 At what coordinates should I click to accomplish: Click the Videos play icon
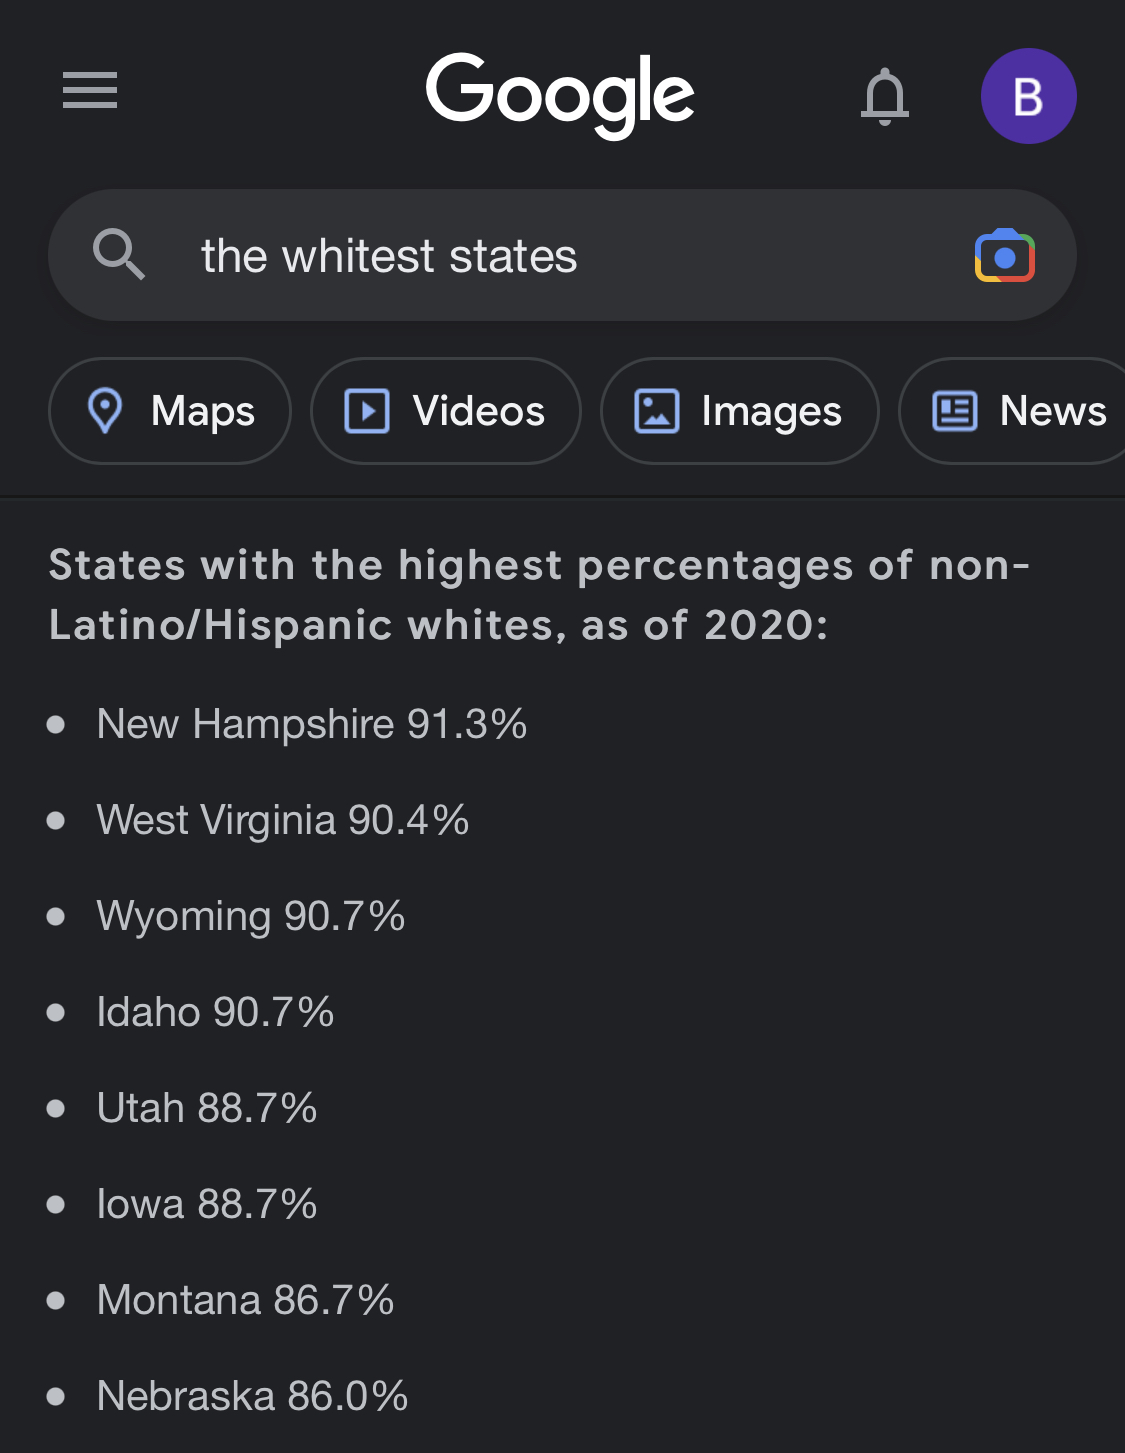point(367,411)
